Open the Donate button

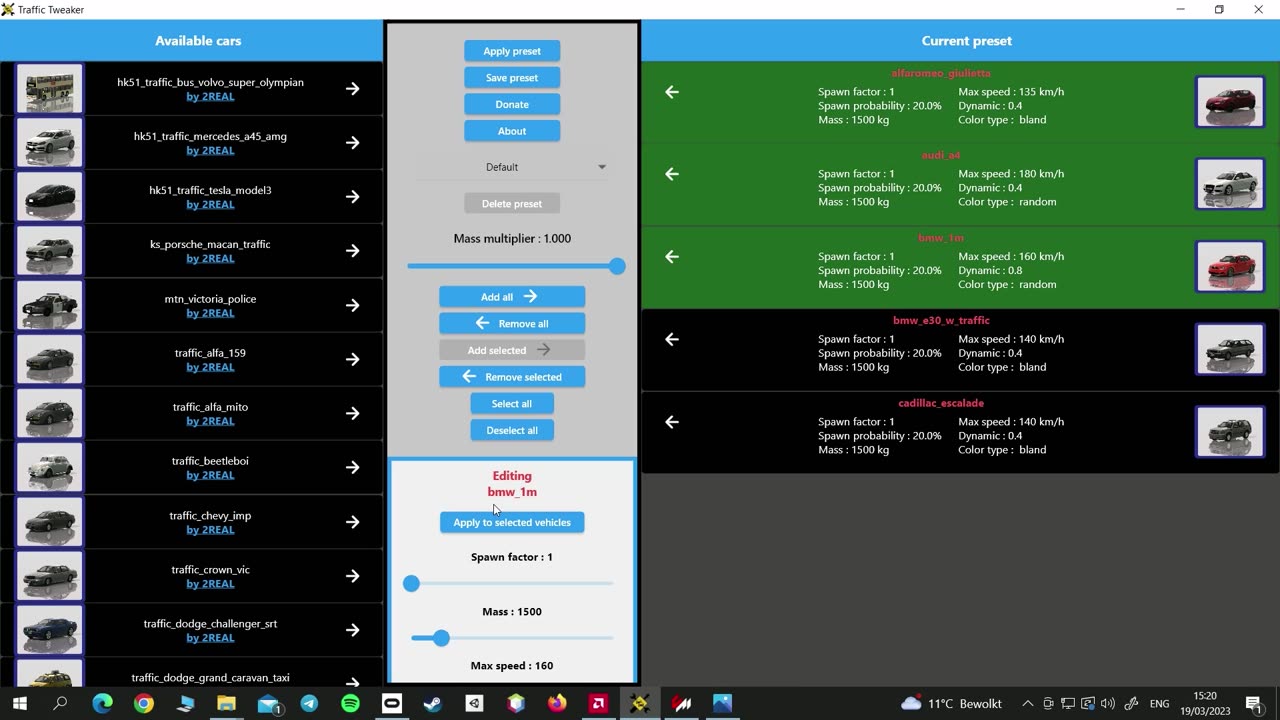pyautogui.click(x=512, y=104)
